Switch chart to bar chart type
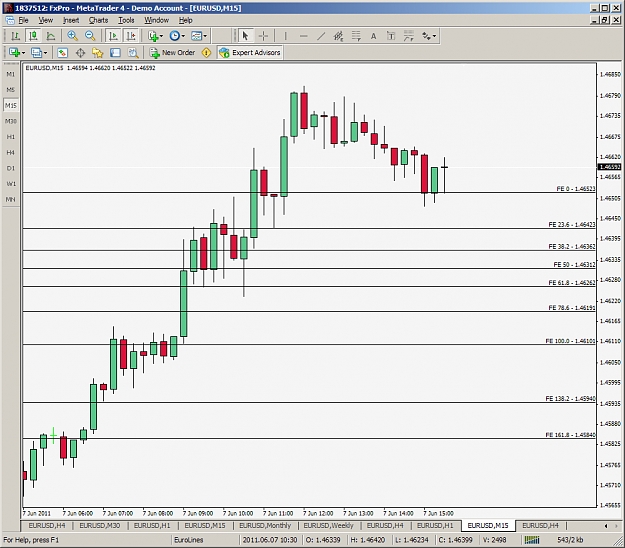Image resolution: width=625 pixels, height=548 pixels. 16,36
